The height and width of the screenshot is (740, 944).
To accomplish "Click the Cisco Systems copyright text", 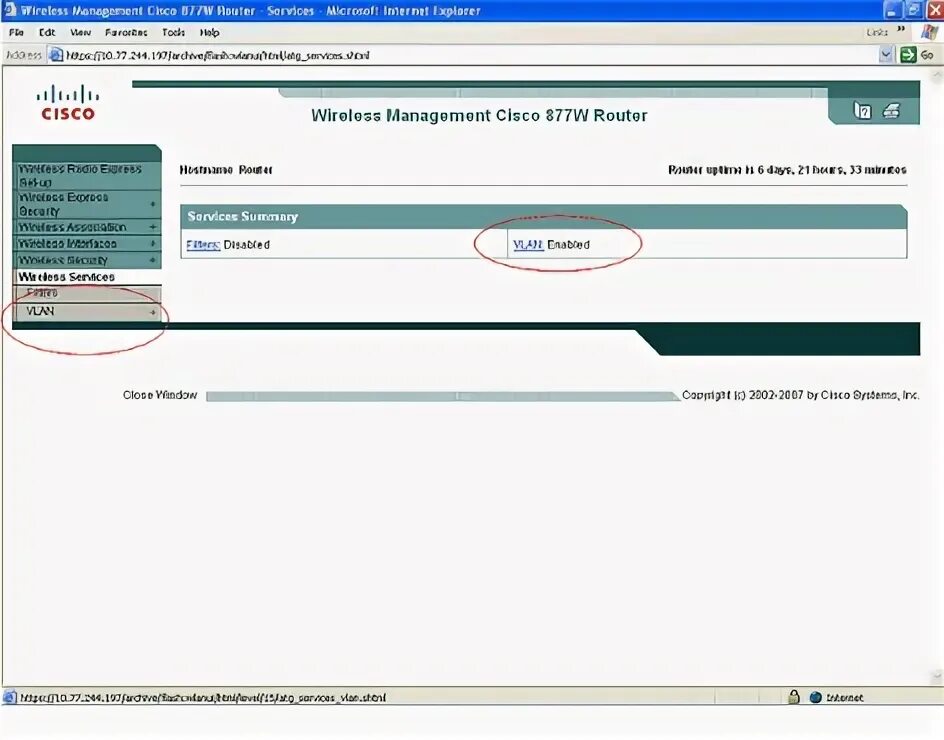I will (800, 395).
